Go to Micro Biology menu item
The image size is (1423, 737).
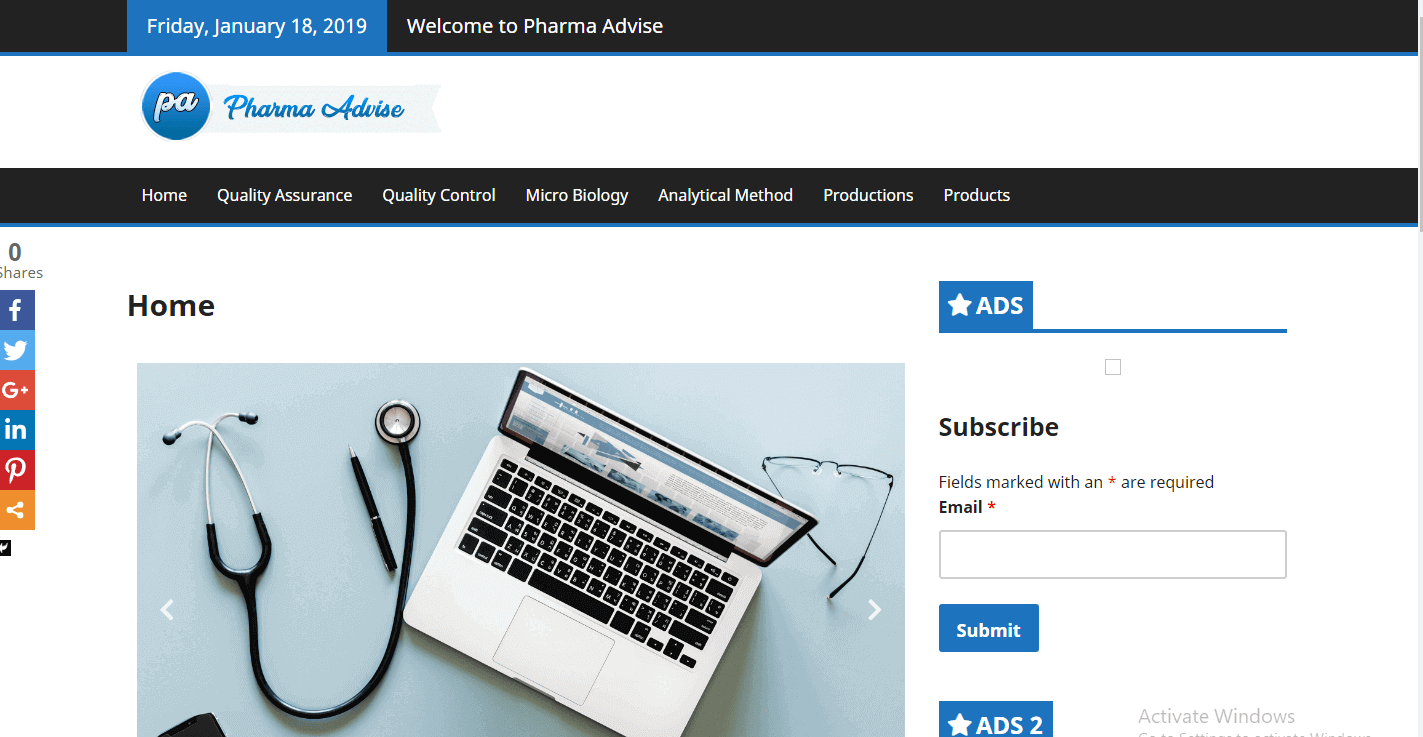click(577, 195)
